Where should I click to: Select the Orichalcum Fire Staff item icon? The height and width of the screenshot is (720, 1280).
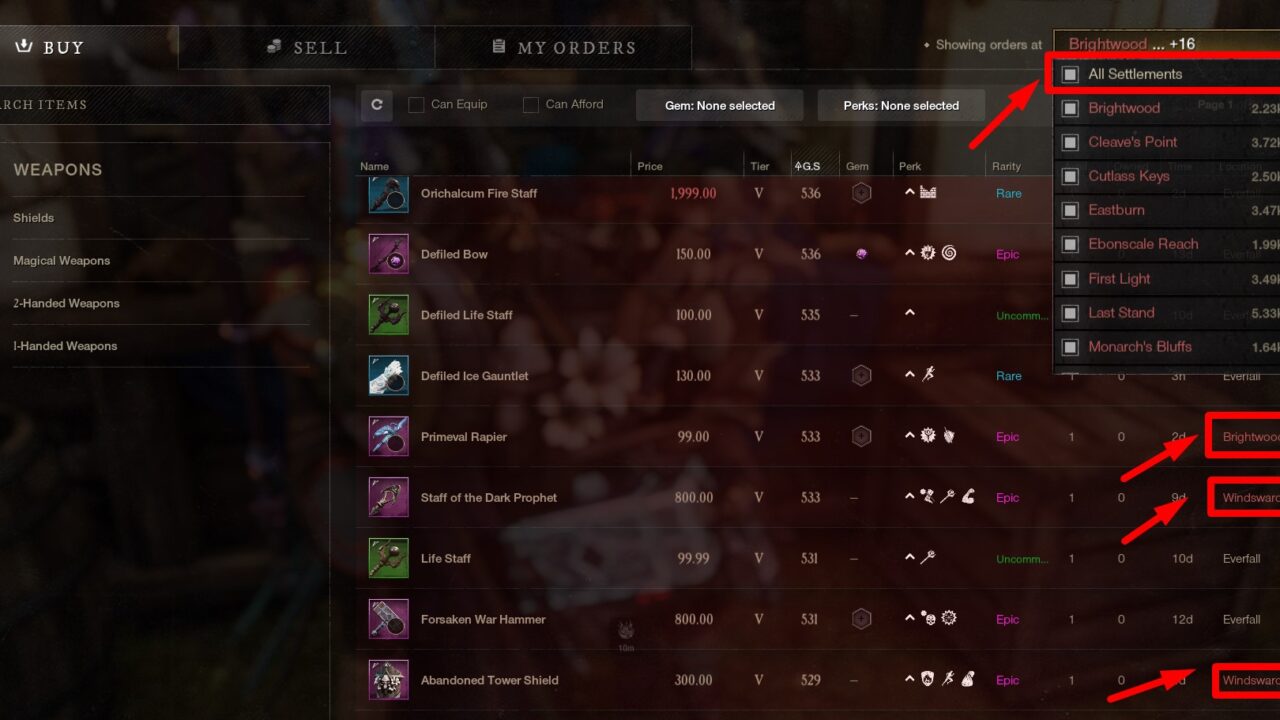388,193
